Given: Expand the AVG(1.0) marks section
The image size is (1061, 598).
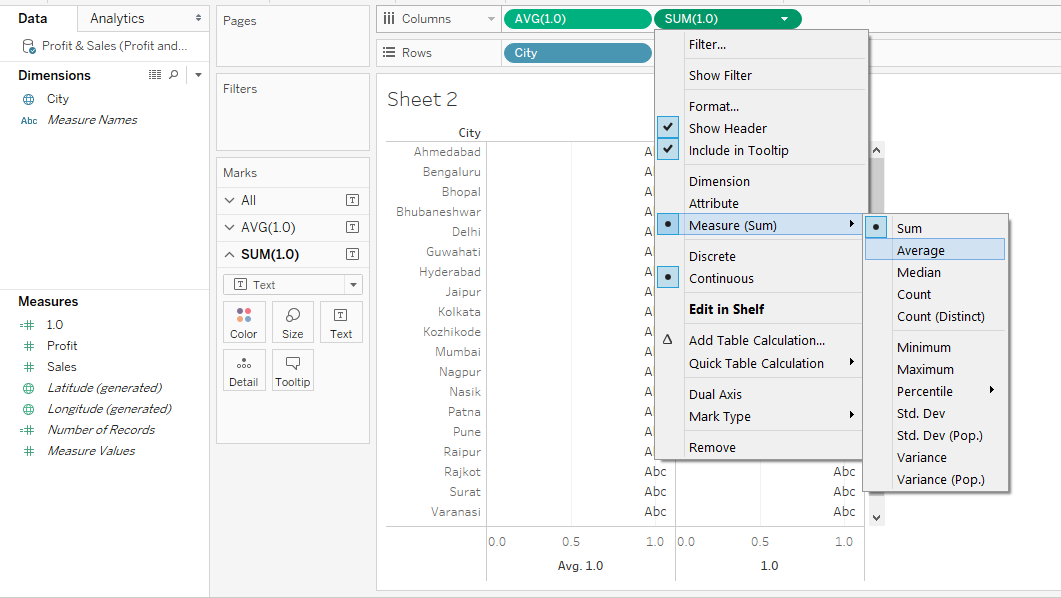Looking at the screenshot, I should click(230, 227).
